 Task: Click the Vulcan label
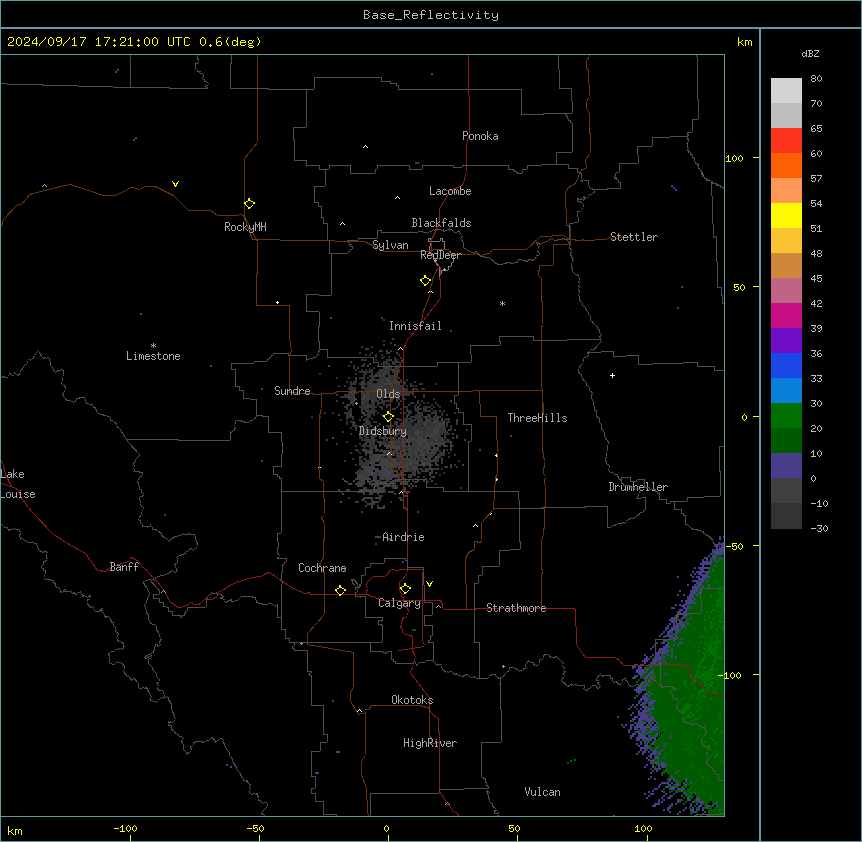(543, 792)
